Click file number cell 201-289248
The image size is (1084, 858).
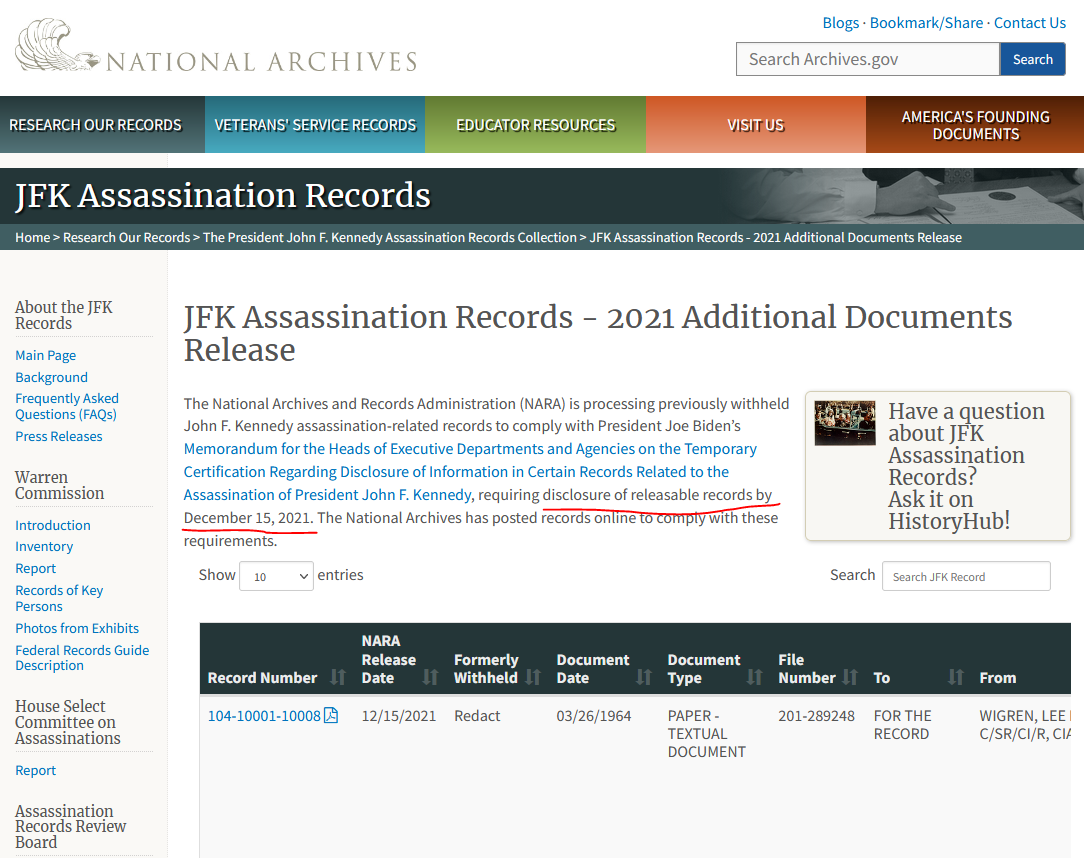[x=816, y=716]
